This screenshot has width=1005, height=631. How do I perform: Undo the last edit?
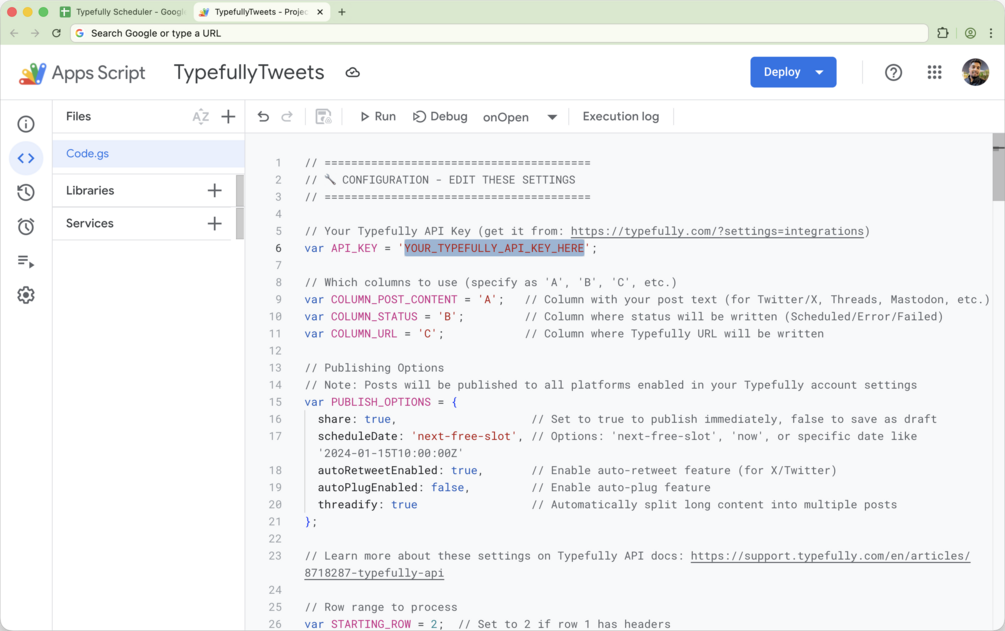click(263, 117)
